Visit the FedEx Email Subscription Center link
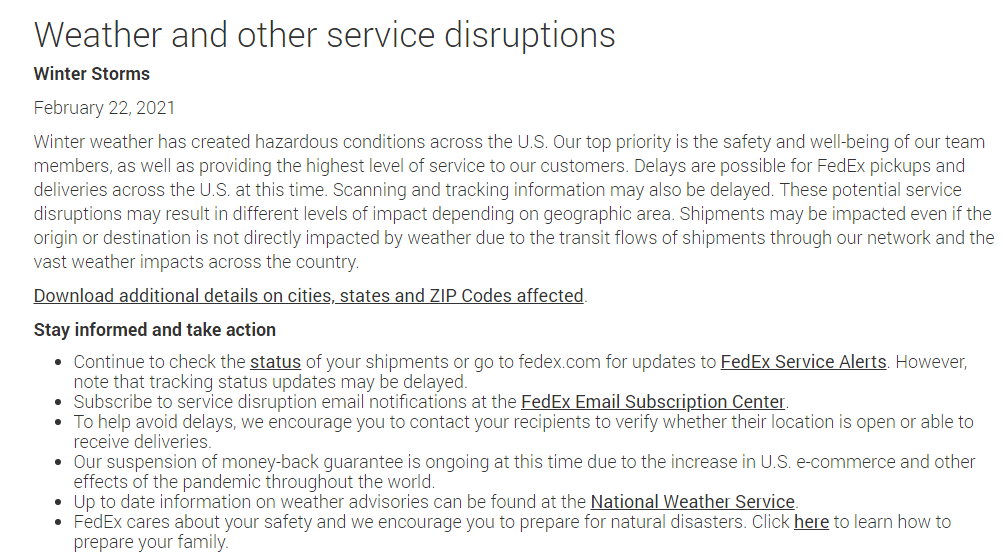1003x558 pixels. 653,402
